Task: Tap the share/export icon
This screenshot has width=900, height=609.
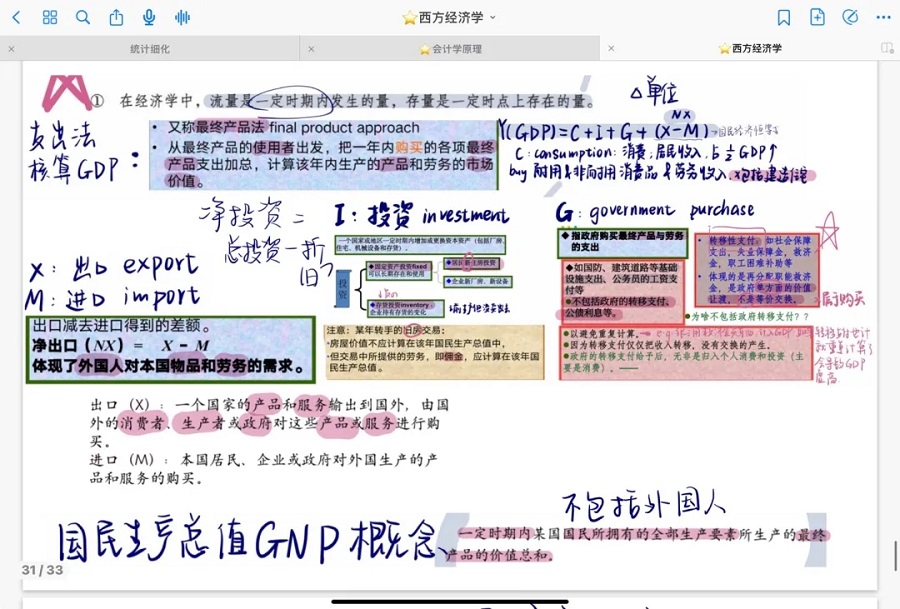Action: point(116,17)
